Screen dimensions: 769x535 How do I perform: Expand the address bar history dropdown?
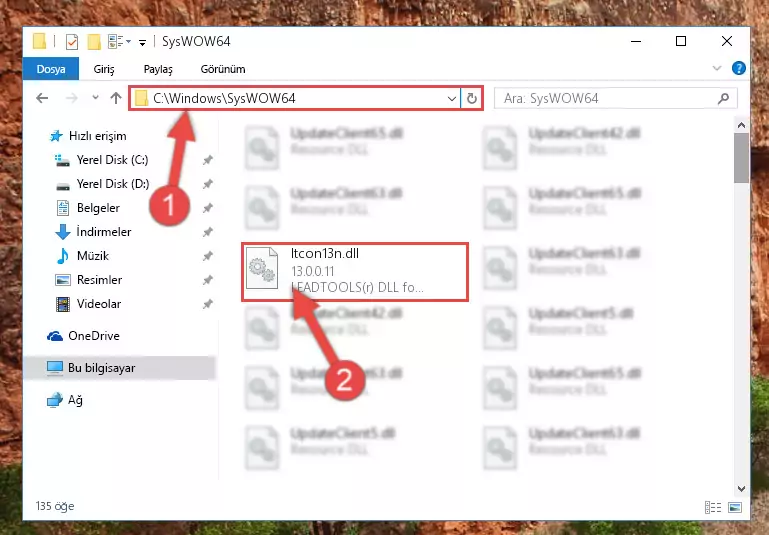(452, 99)
